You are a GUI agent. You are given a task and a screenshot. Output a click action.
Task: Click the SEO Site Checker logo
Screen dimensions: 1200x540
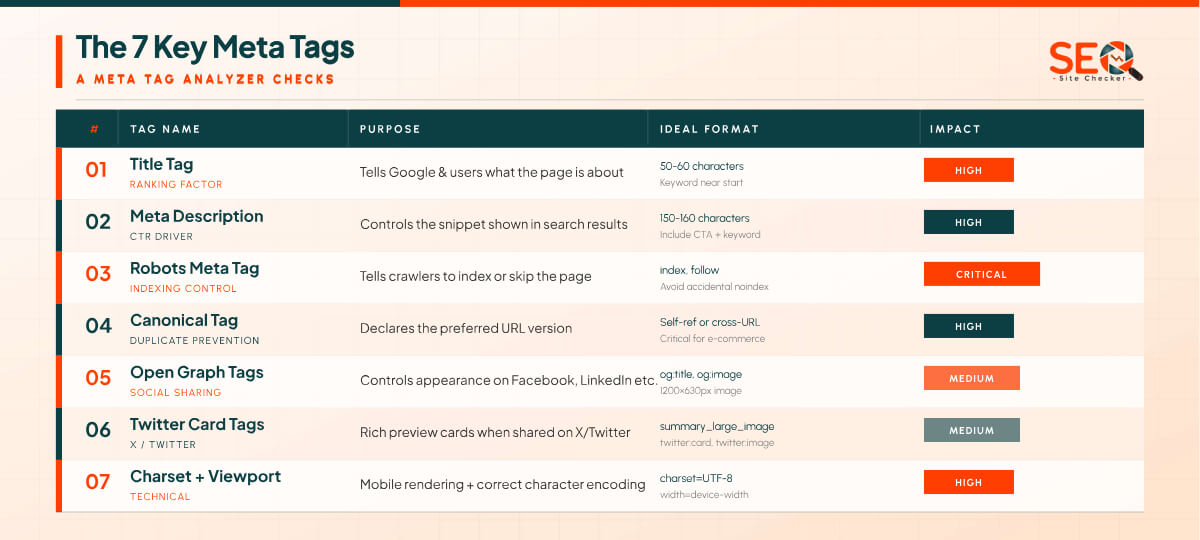pos(1096,61)
